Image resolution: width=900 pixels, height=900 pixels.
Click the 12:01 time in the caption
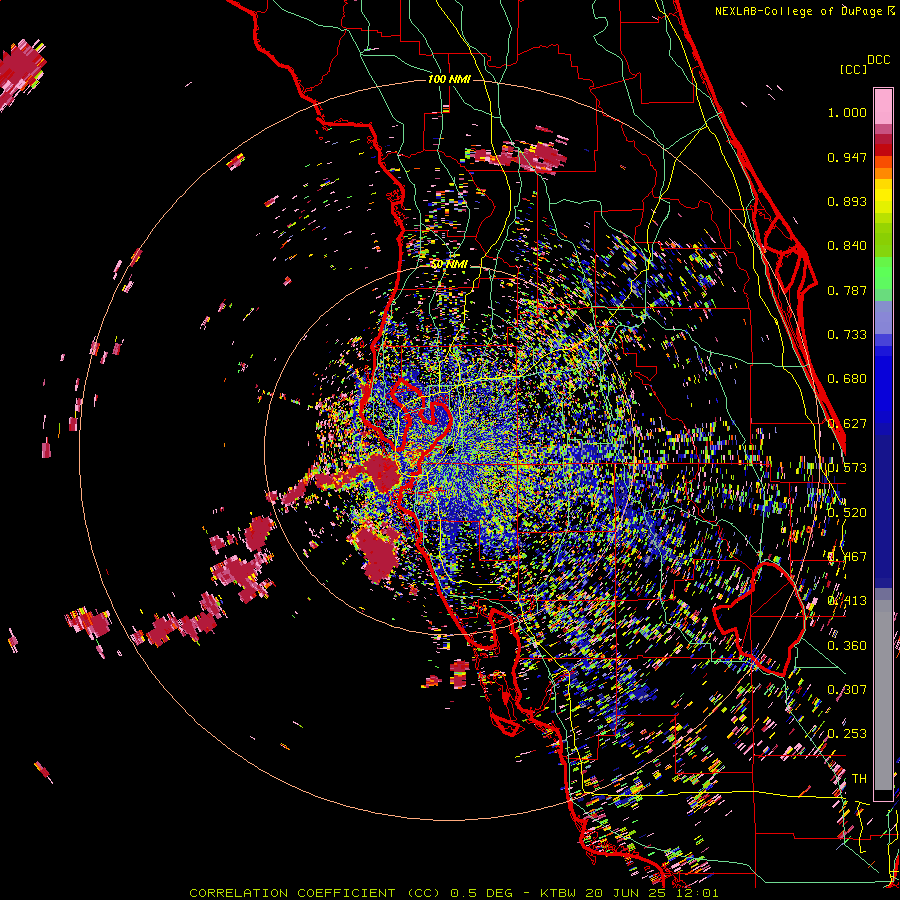[x=698, y=893]
